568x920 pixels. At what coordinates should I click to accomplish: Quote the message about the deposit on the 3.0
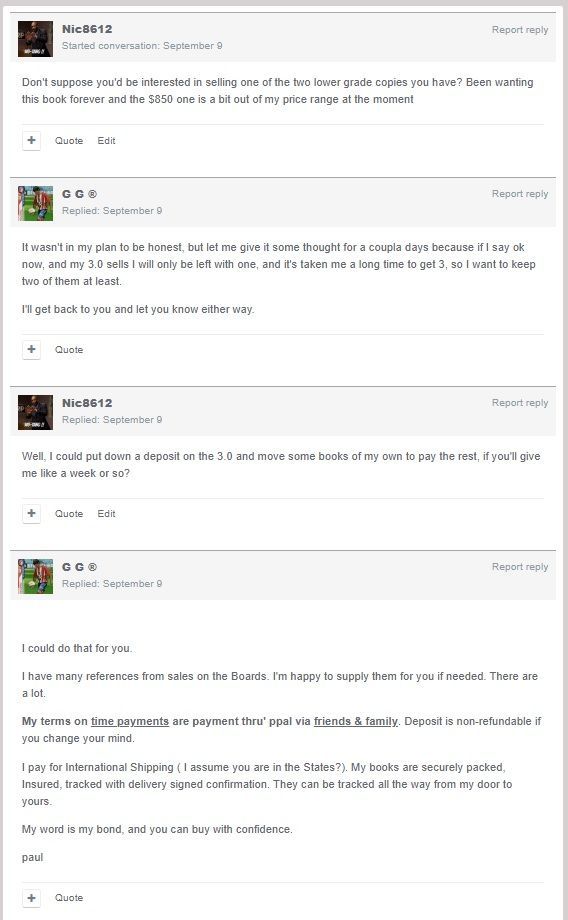pos(69,513)
